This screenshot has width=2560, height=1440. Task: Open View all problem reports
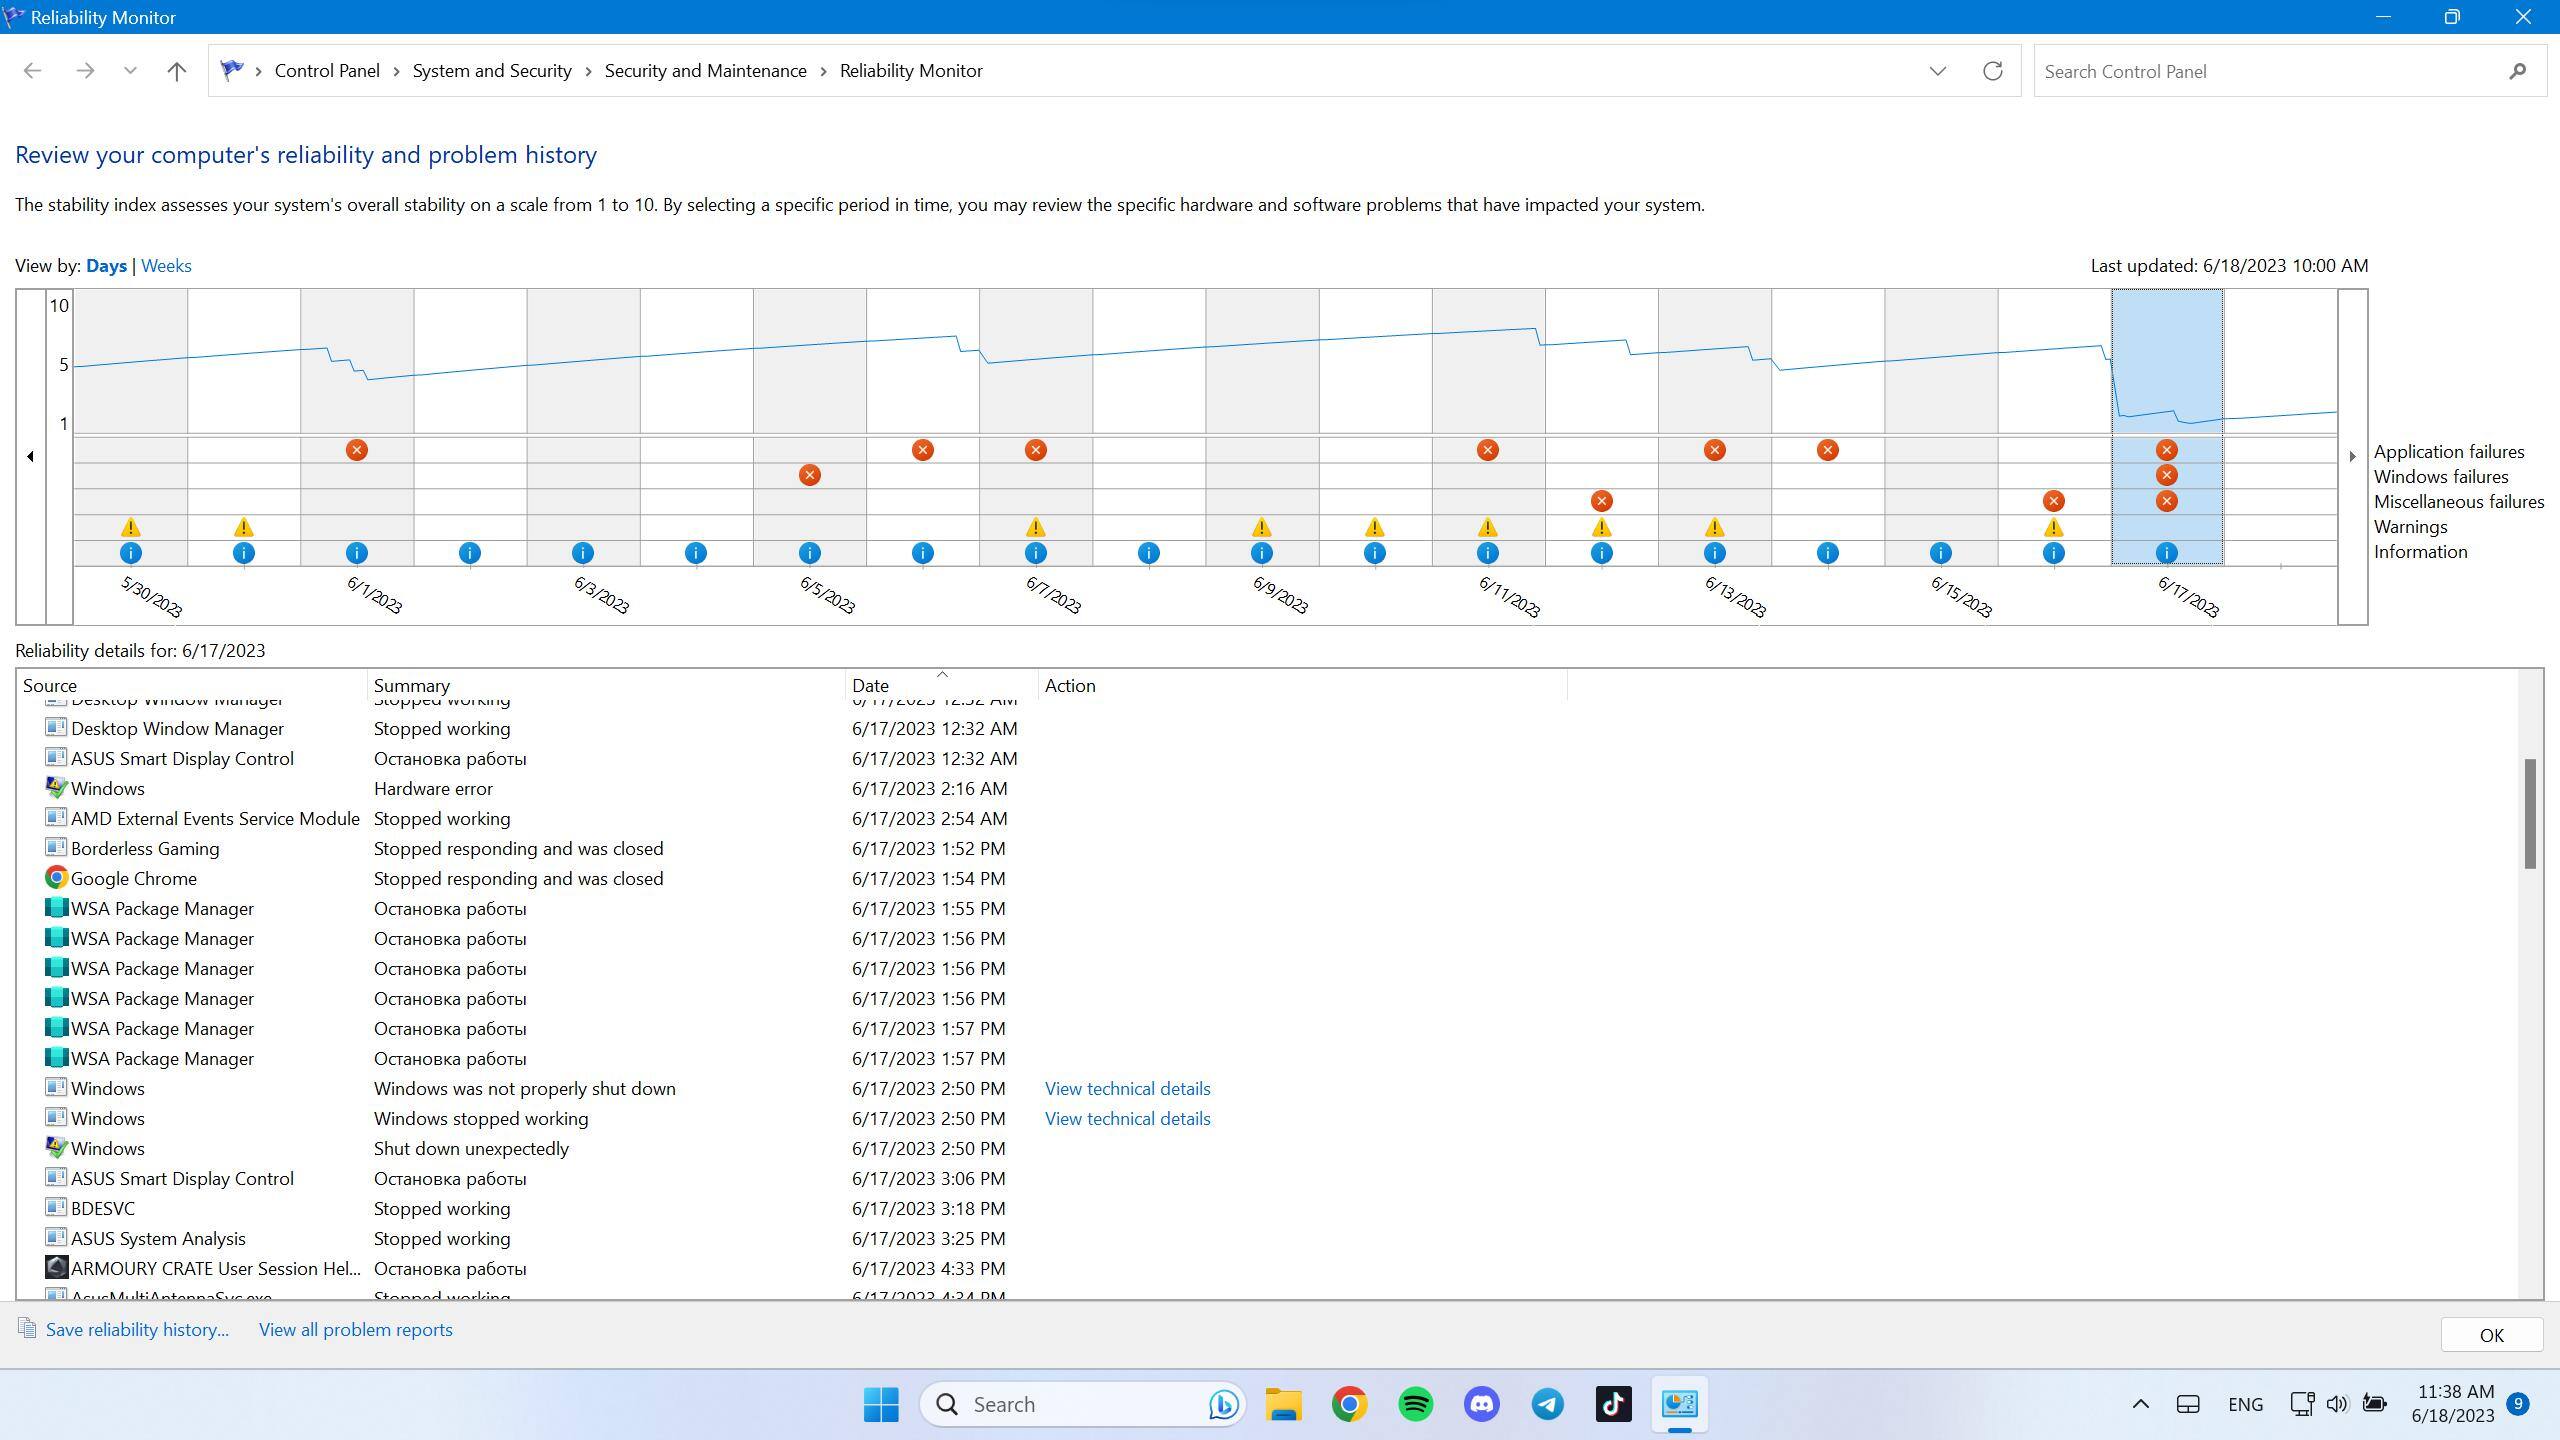(x=355, y=1330)
